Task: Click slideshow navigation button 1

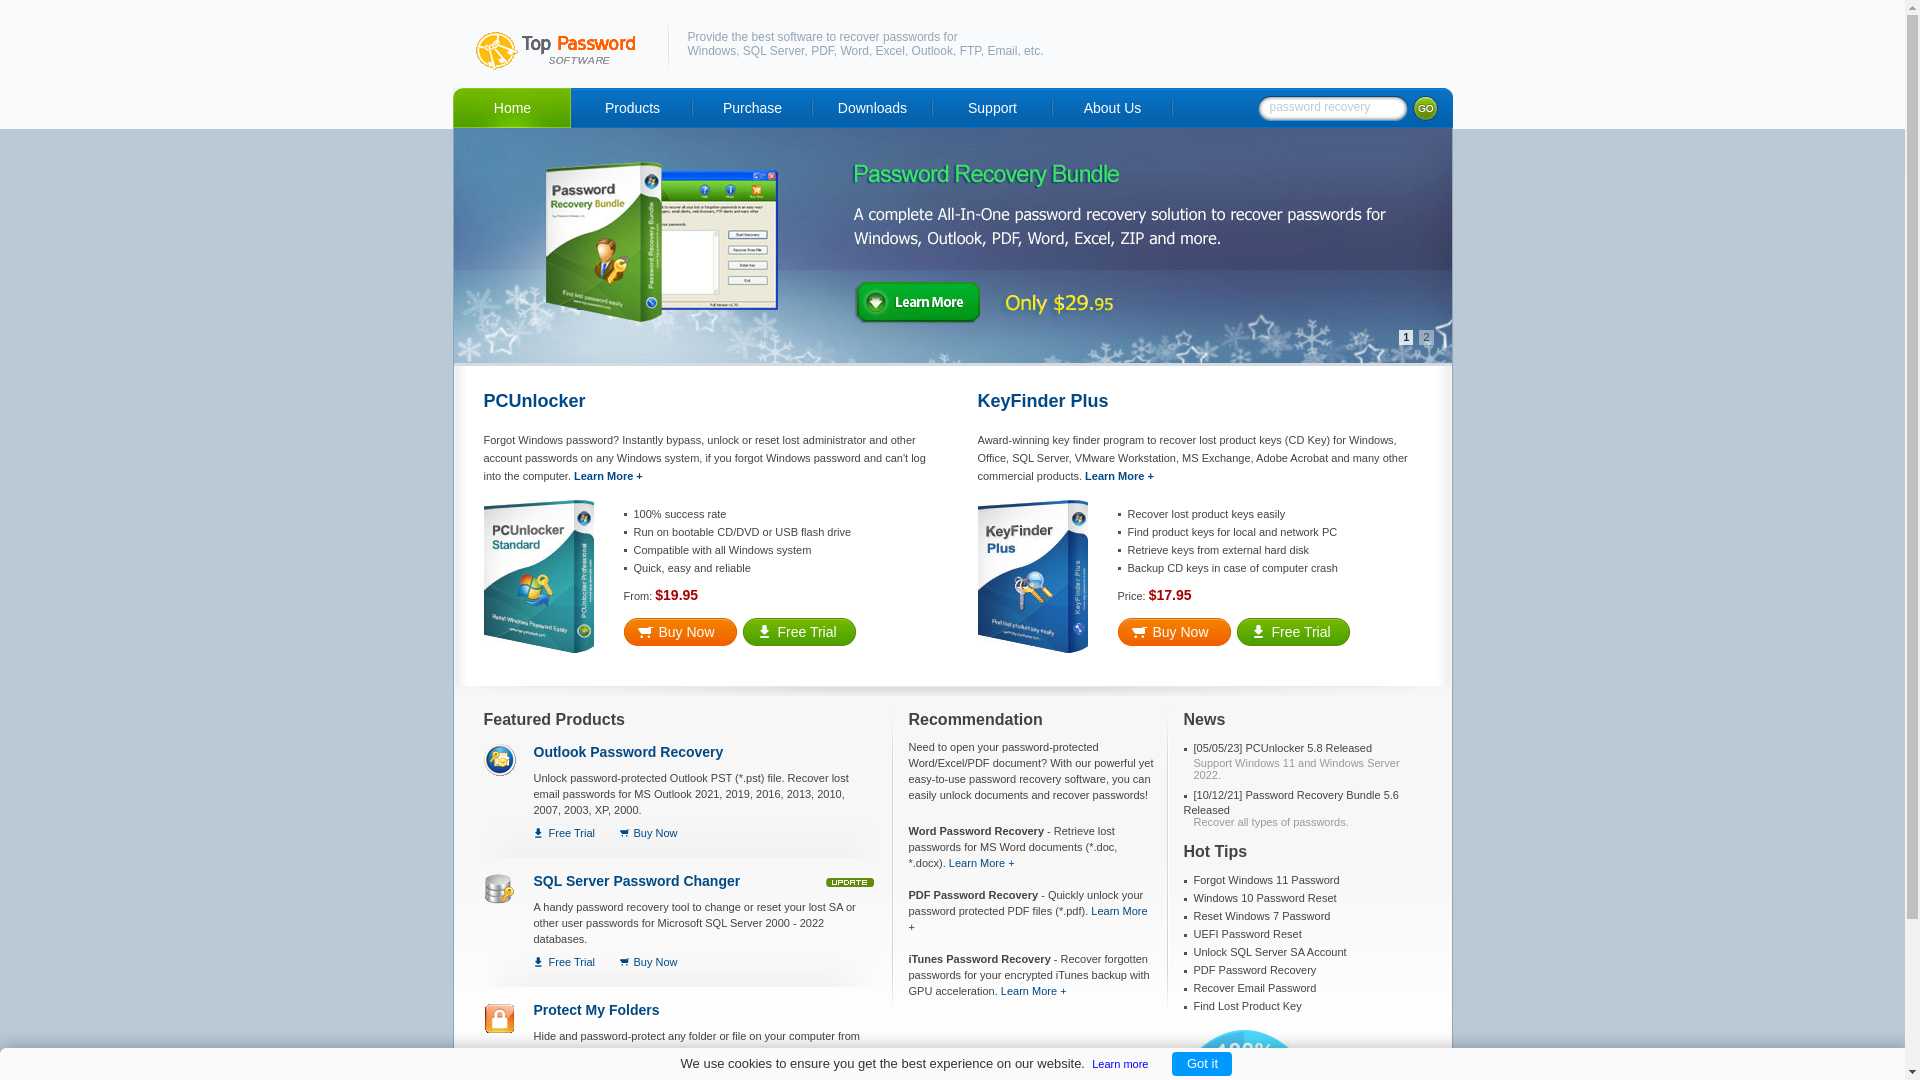Action: (1404, 336)
